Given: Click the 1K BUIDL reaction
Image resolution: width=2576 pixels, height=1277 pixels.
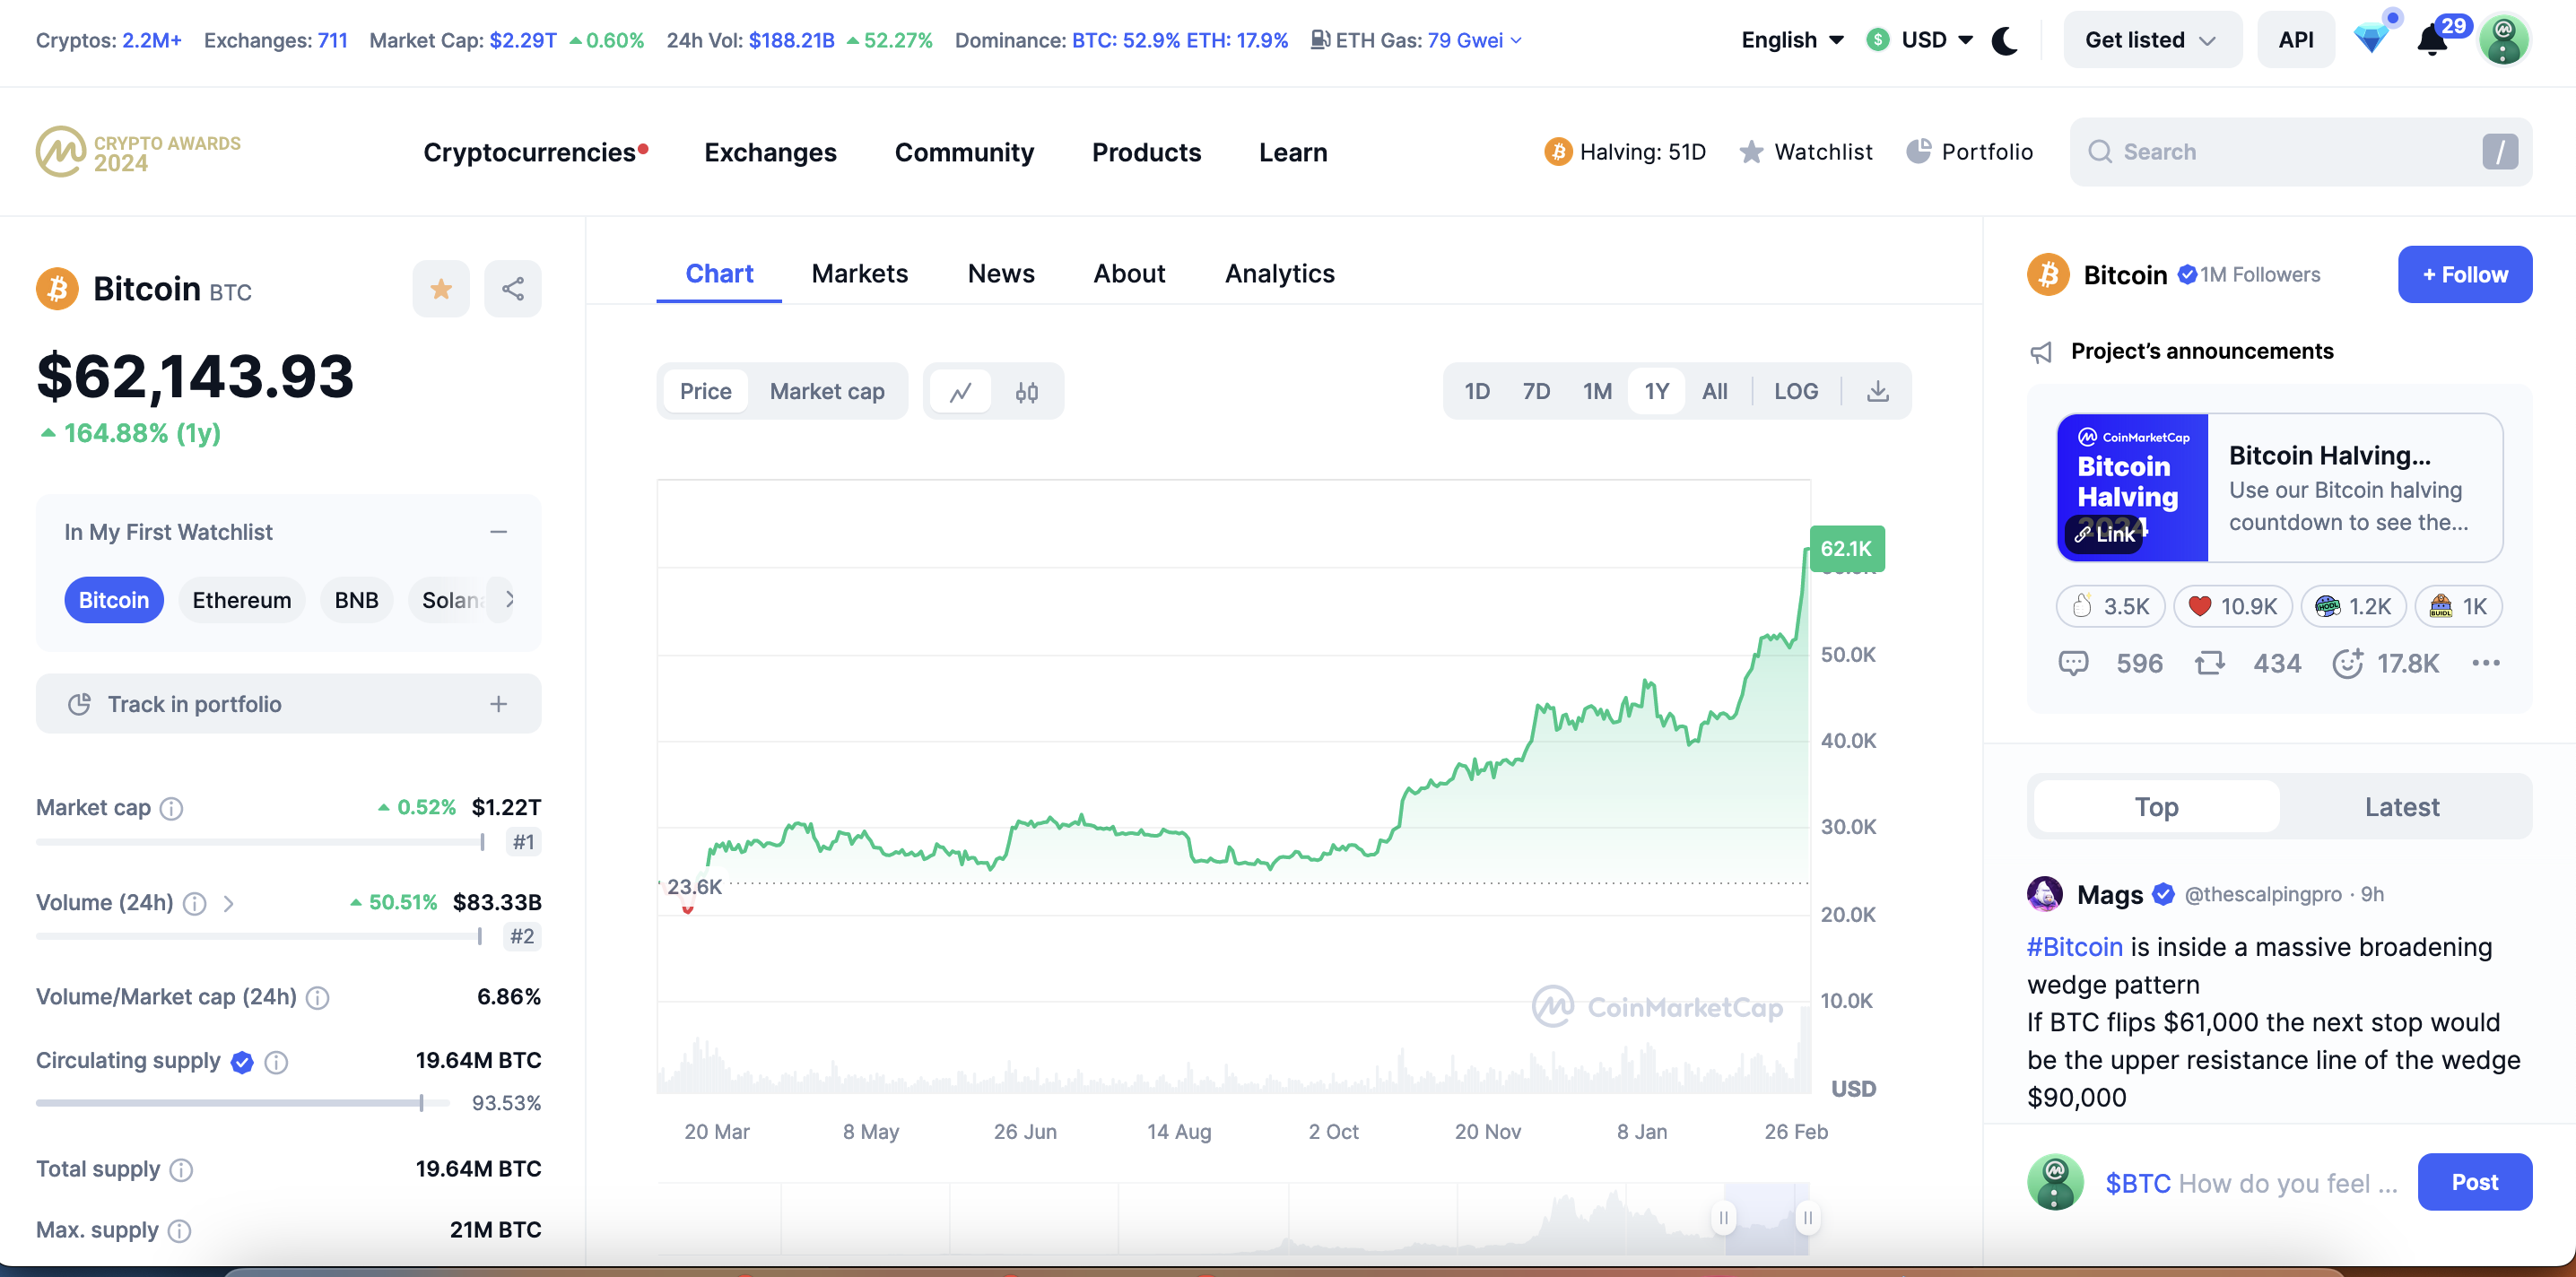Looking at the screenshot, I should [2458, 606].
